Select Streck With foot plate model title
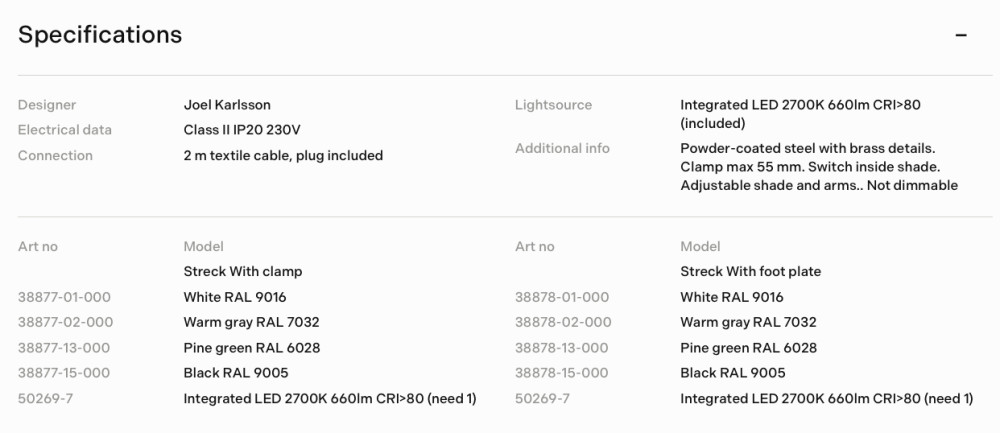This screenshot has width=1000, height=433. point(750,271)
